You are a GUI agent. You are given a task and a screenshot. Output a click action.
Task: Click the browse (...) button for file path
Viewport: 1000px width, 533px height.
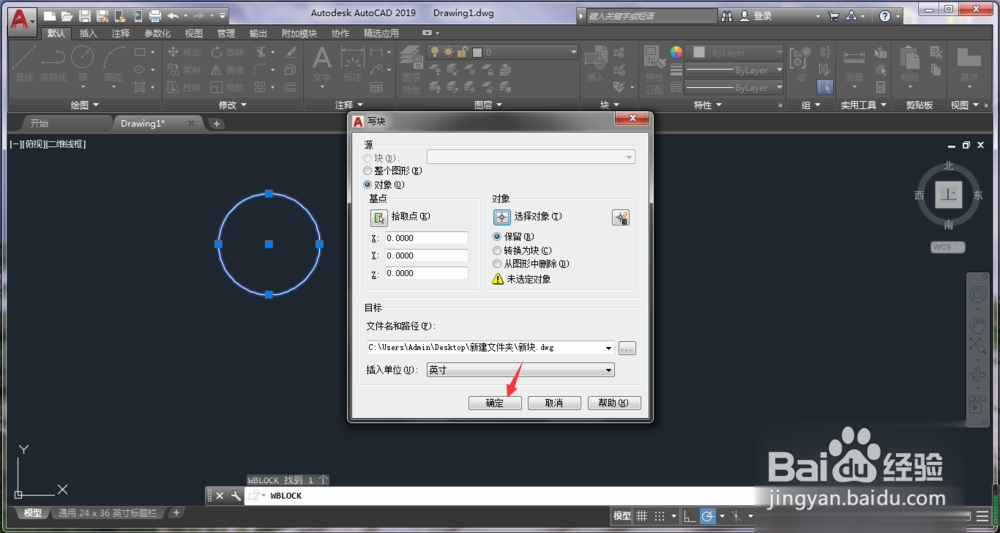(627, 348)
